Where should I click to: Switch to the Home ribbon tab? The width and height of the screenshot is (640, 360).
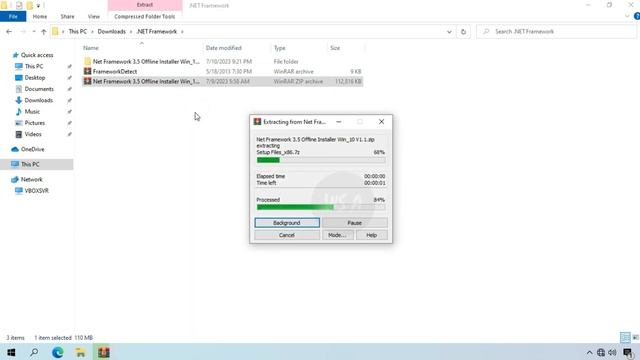tap(40, 16)
